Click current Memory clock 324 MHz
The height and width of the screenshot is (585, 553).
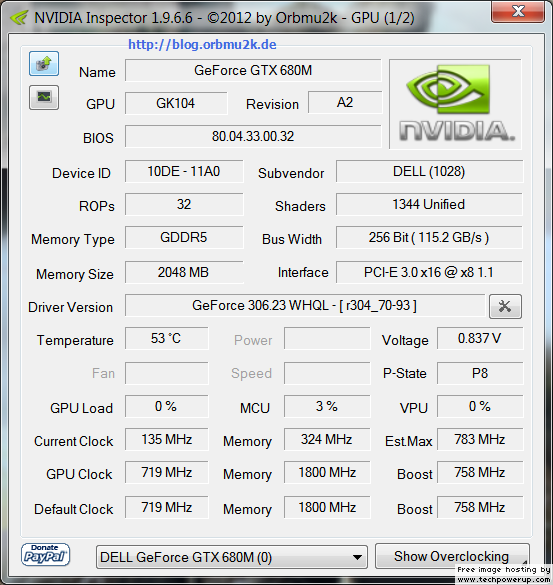click(x=327, y=439)
